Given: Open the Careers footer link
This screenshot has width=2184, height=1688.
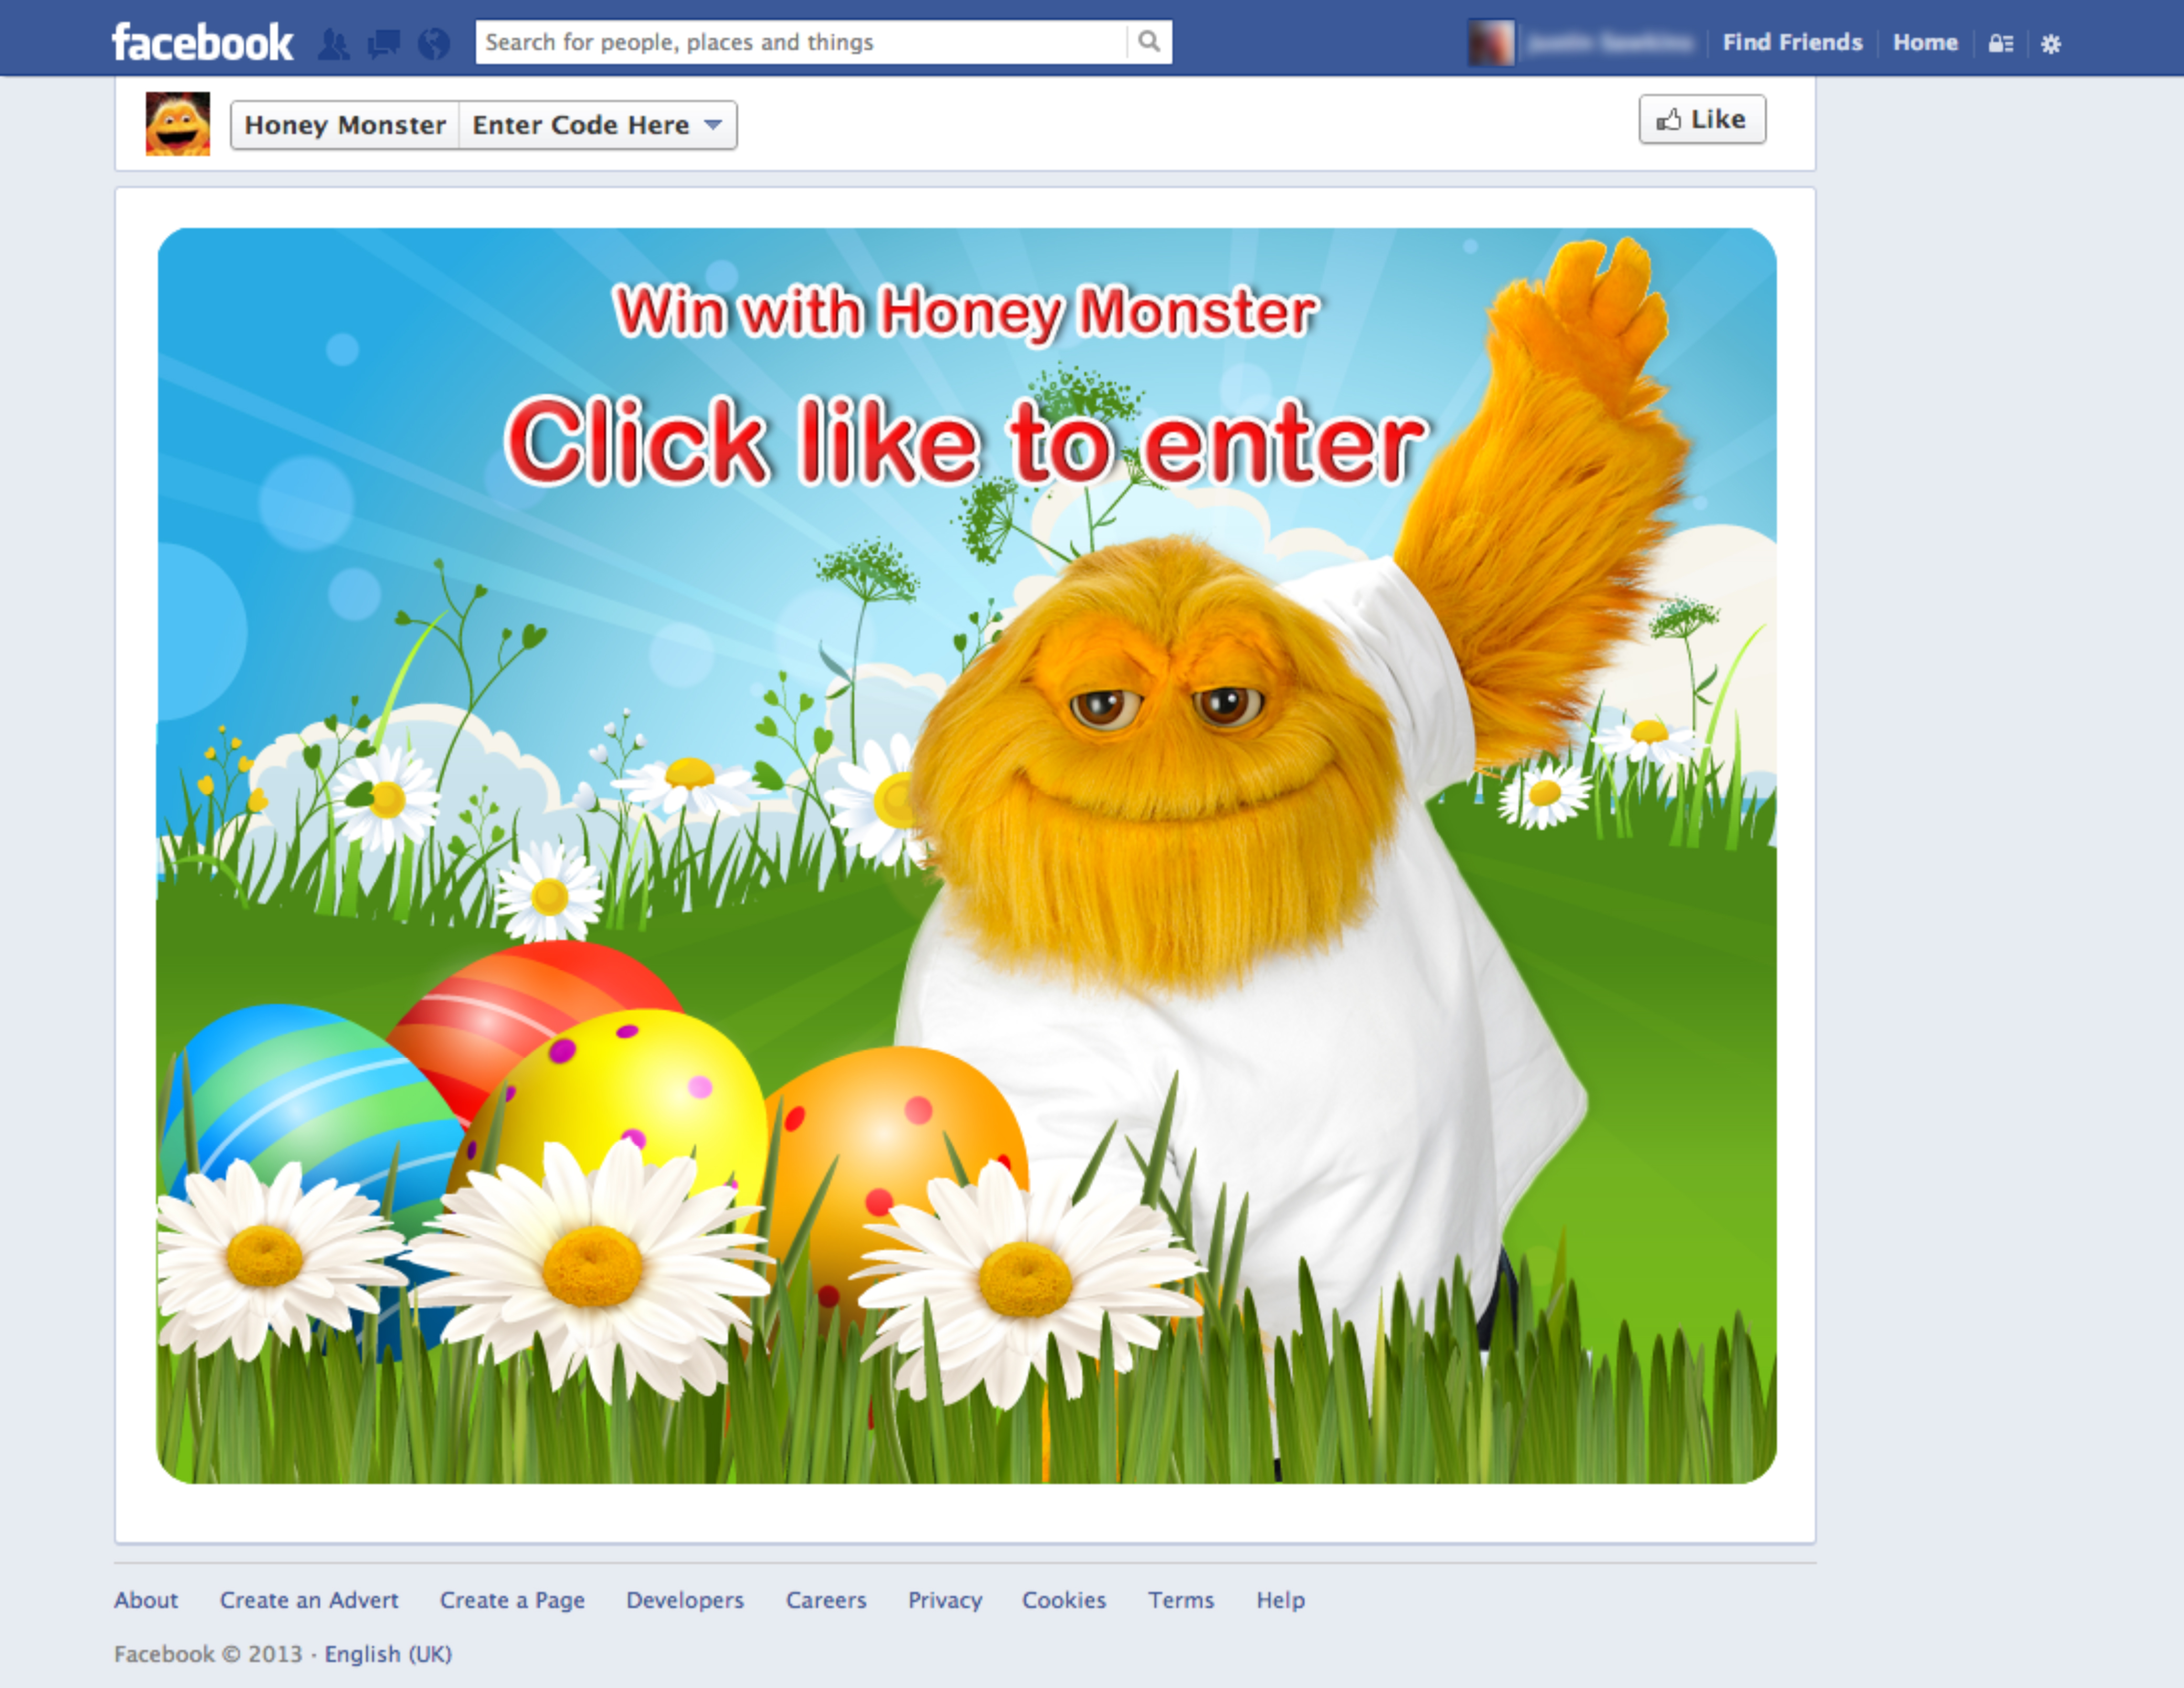Looking at the screenshot, I should tap(826, 1600).
